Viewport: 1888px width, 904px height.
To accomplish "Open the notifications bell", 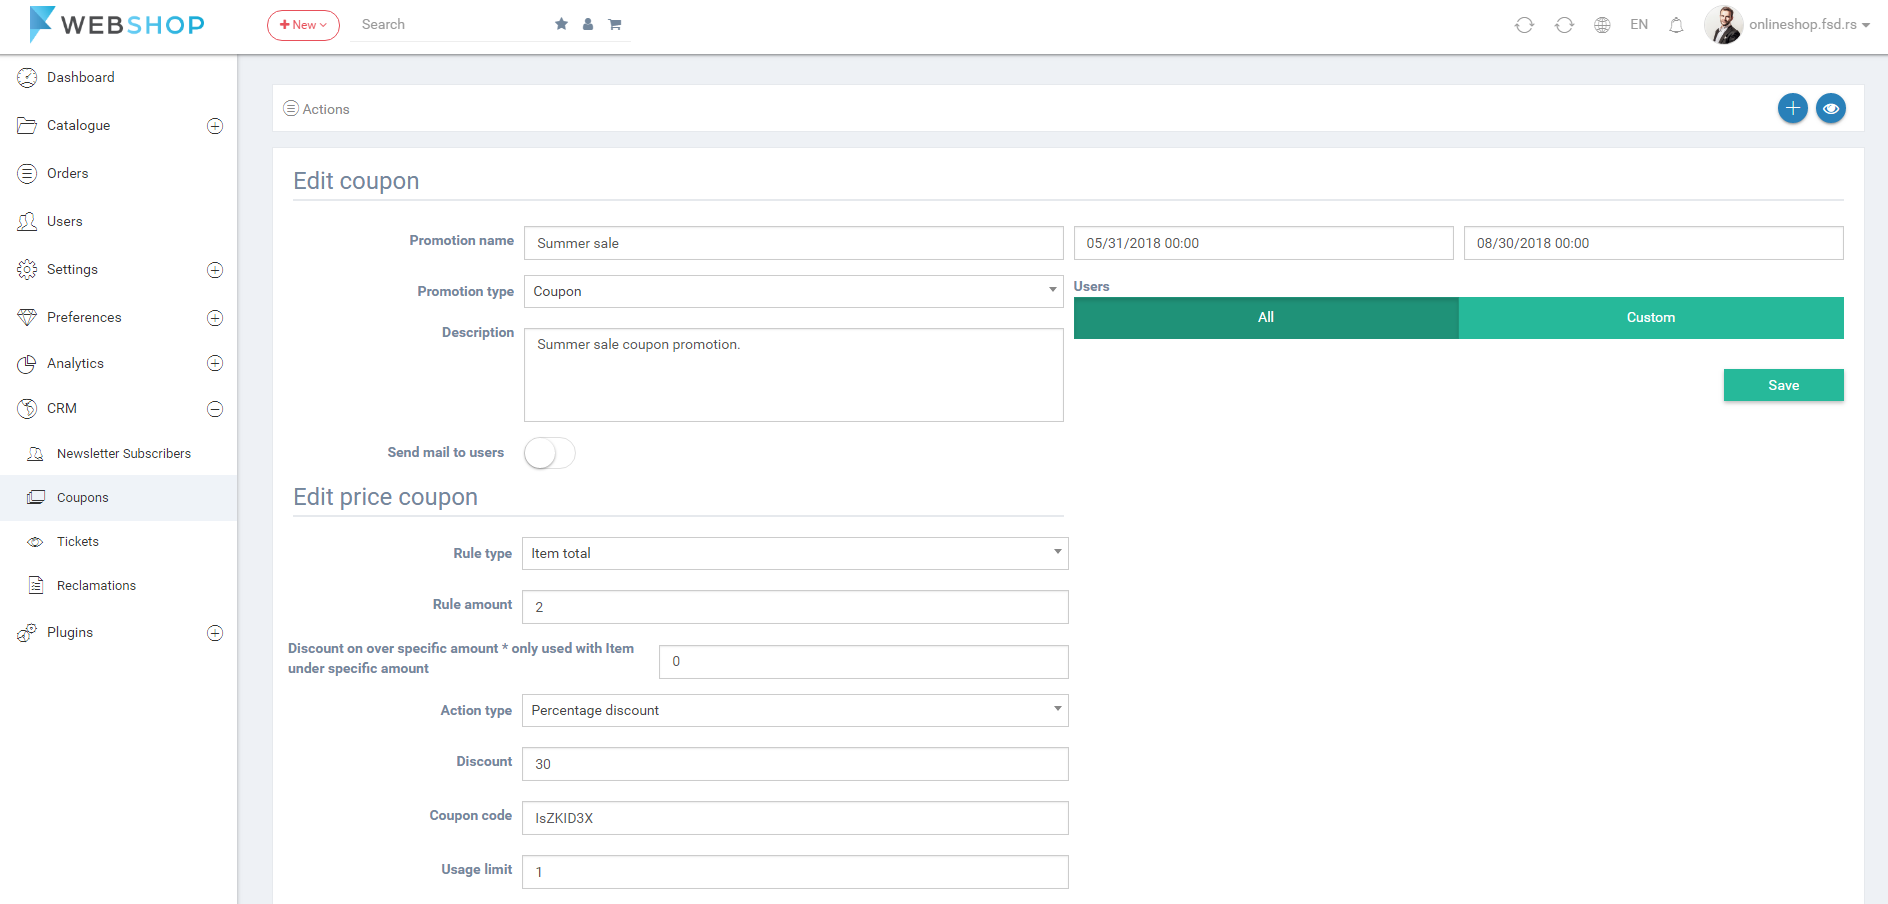I will (x=1676, y=25).
